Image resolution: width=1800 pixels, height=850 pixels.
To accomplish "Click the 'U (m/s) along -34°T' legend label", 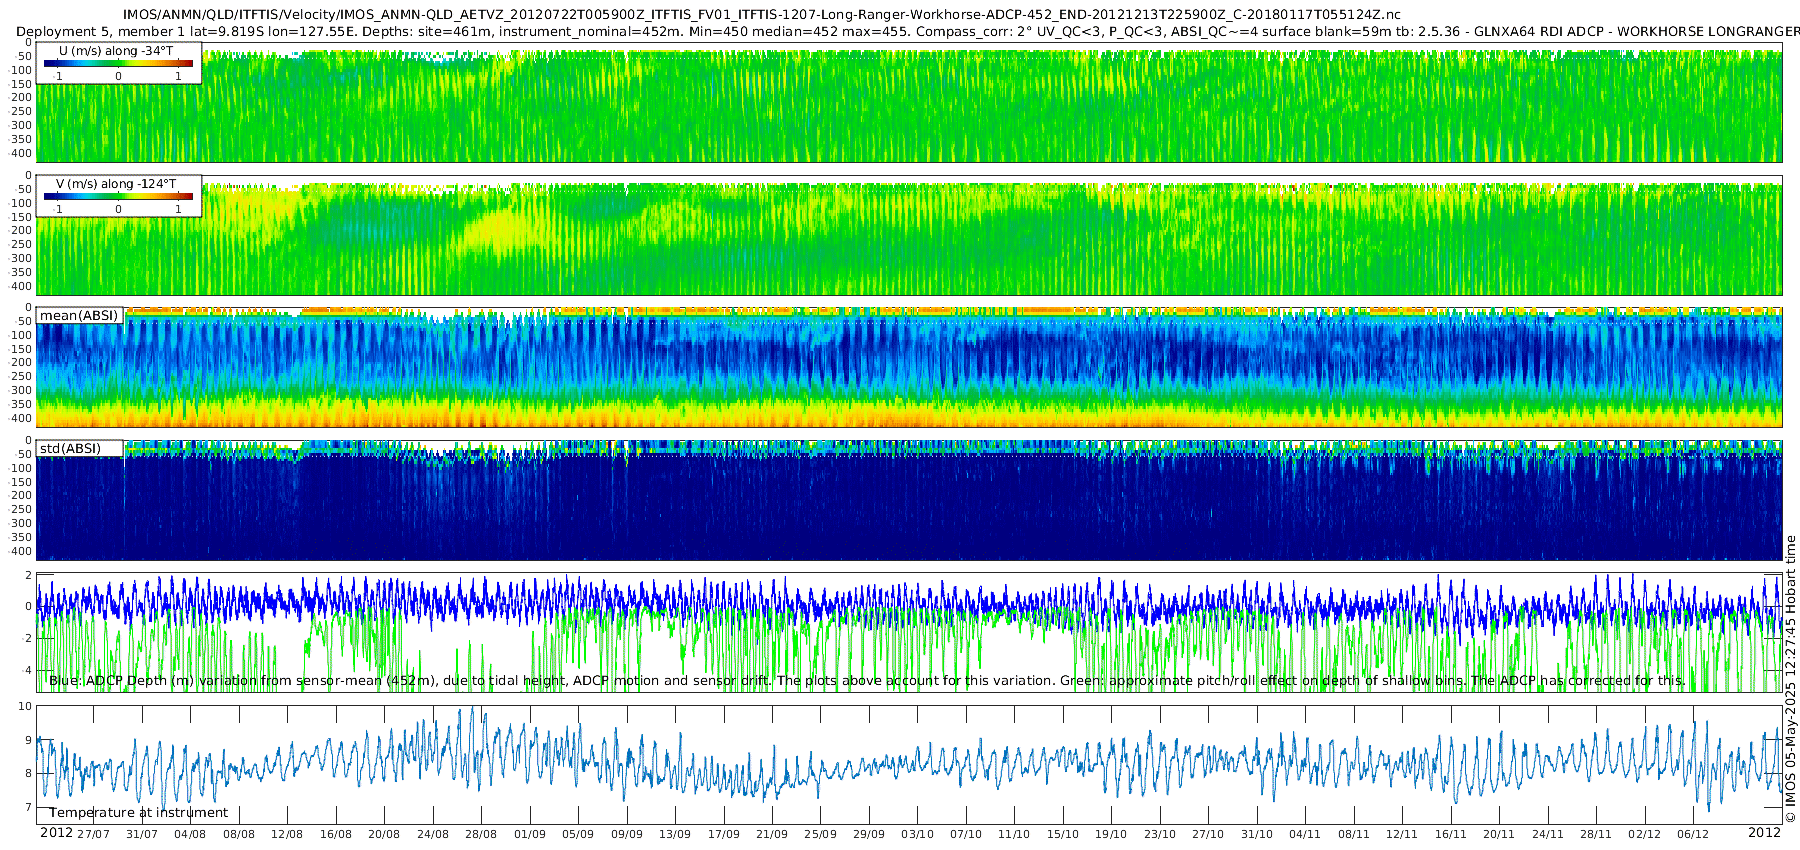I will tap(116, 51).
